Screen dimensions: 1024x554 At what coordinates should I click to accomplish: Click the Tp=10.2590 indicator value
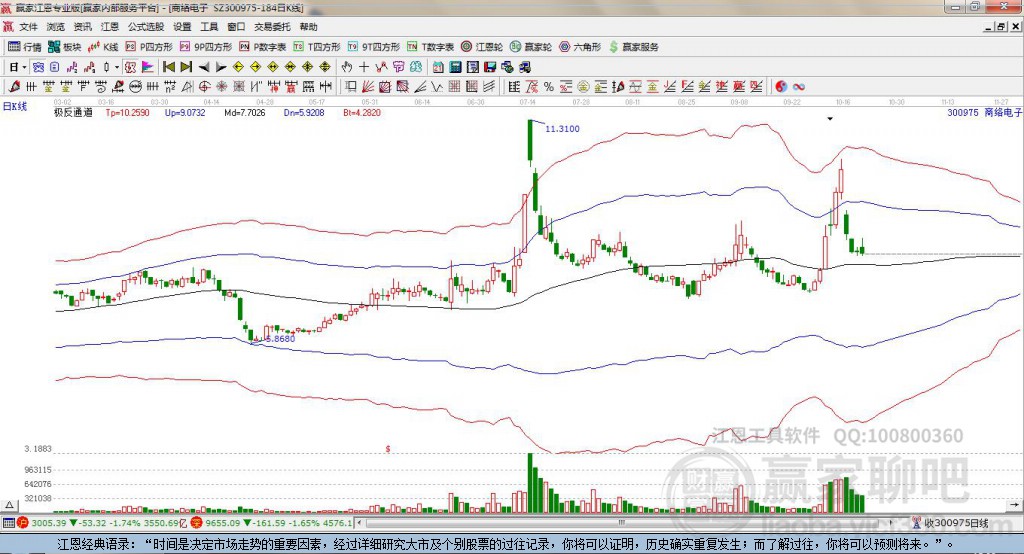click(127, 112)
